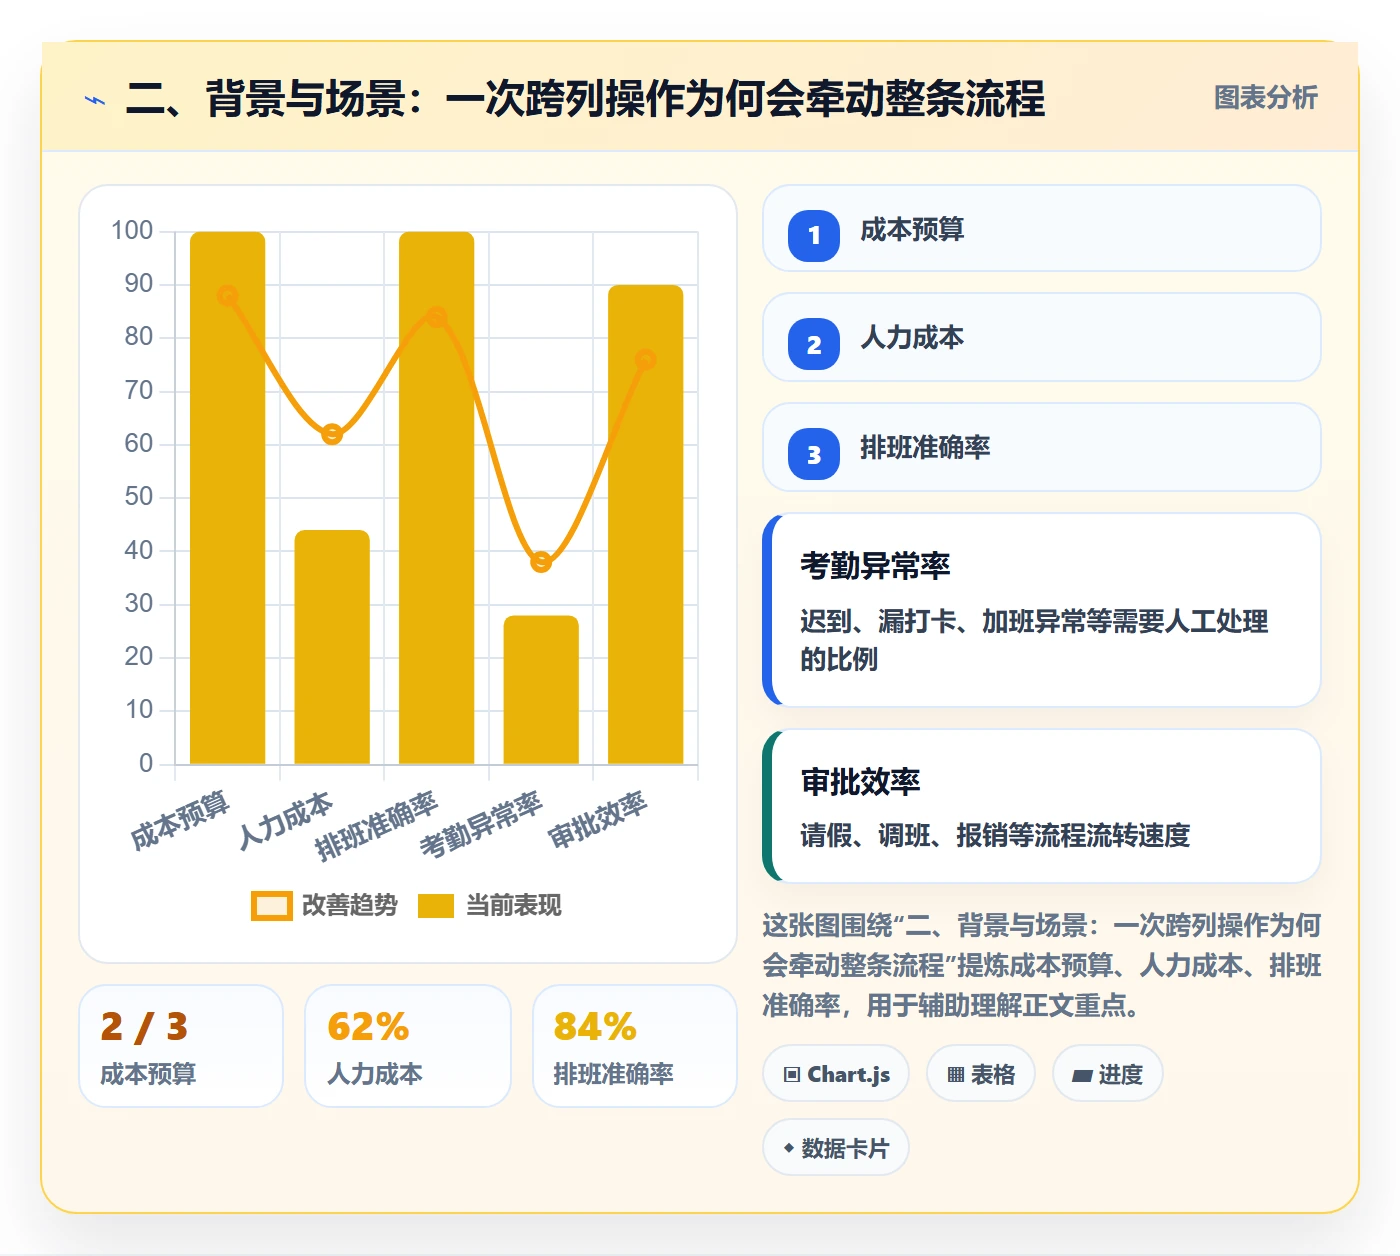Click the 表格 tag
Viewport: 1400px width, 1256px height.
[981, 1074]
